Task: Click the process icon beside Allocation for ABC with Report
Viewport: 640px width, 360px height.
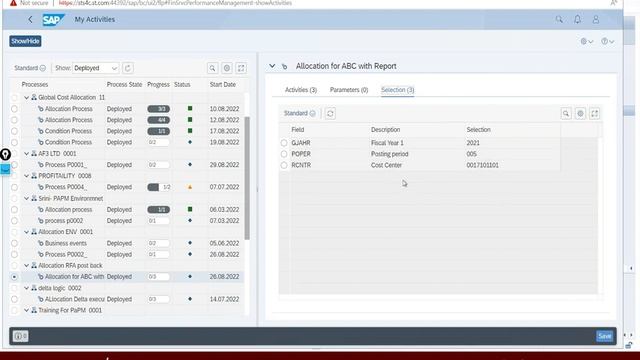Action: [x=284, y=66]
